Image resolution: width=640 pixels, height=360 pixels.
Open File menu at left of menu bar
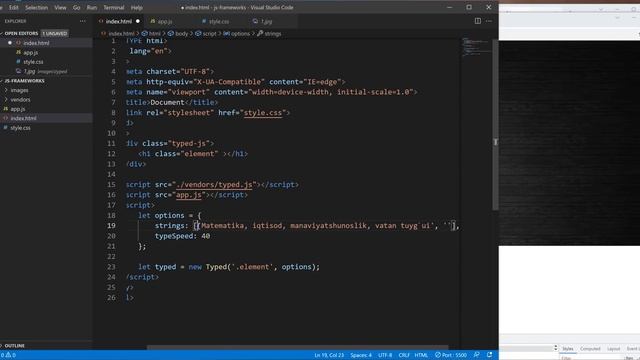click(x=1, y=7)
